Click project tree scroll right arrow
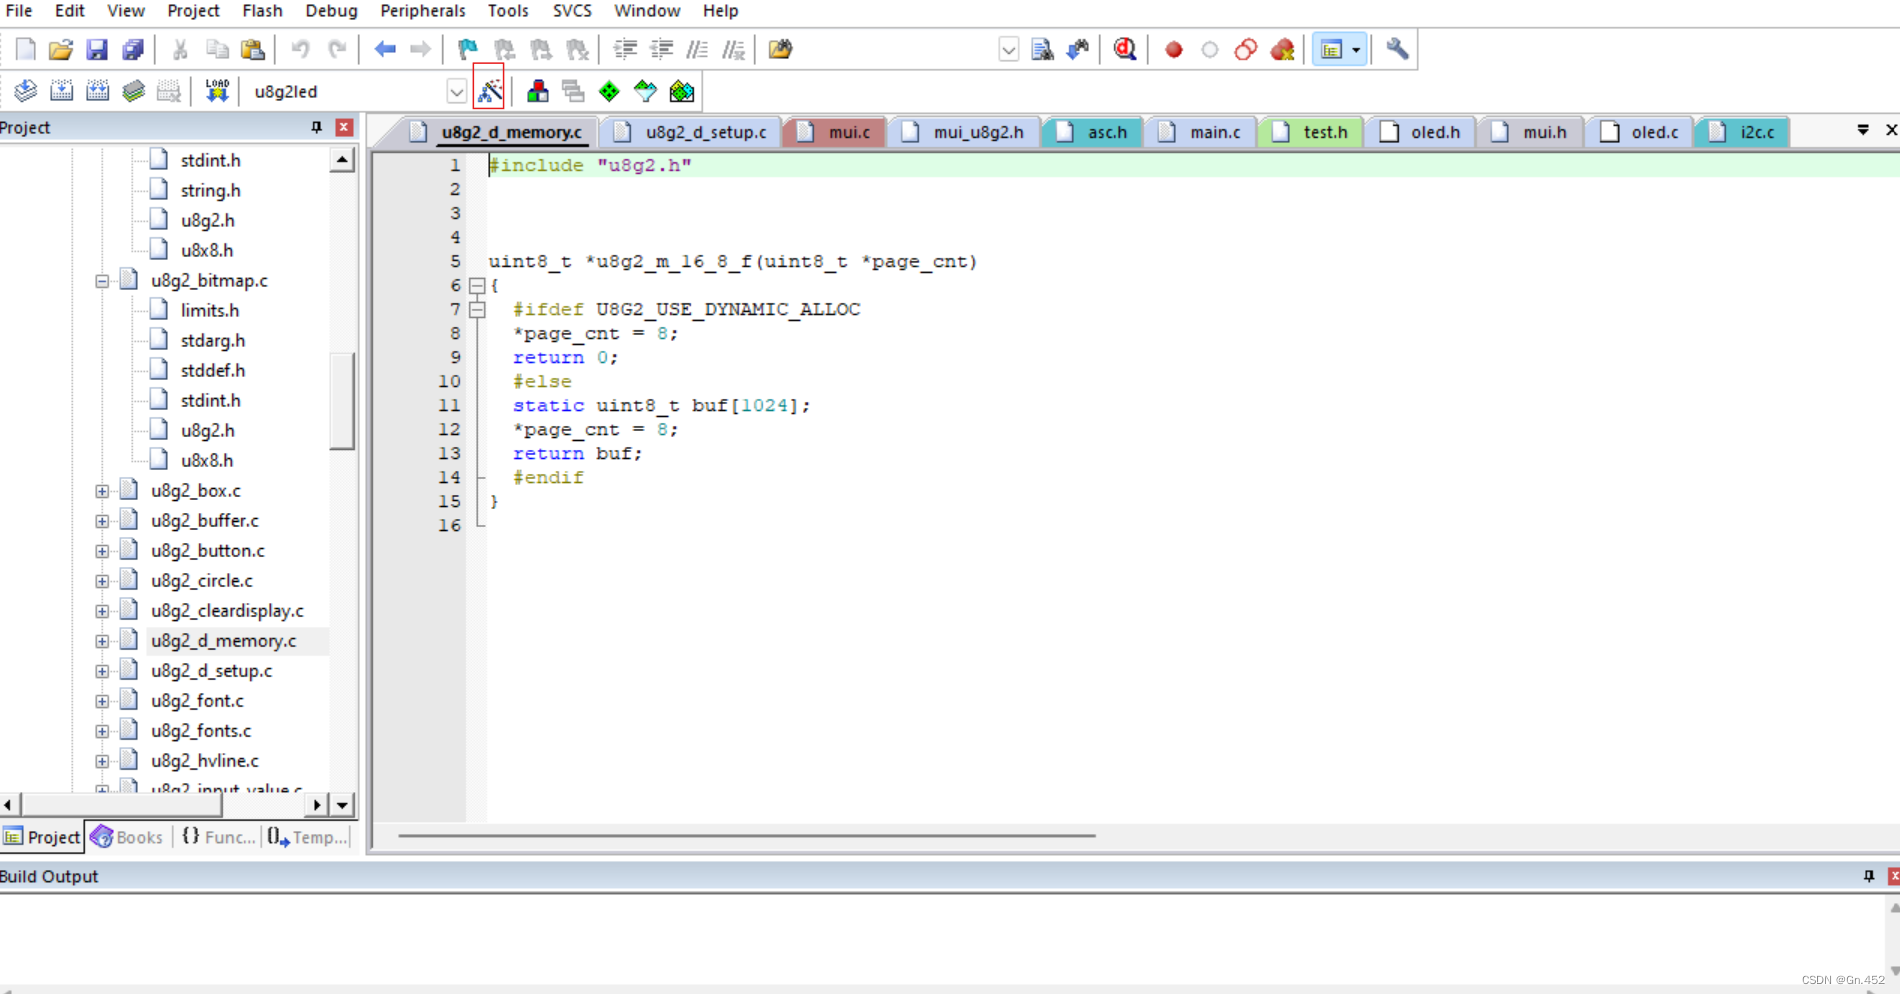1900x994 pixels. coord(317,805)
